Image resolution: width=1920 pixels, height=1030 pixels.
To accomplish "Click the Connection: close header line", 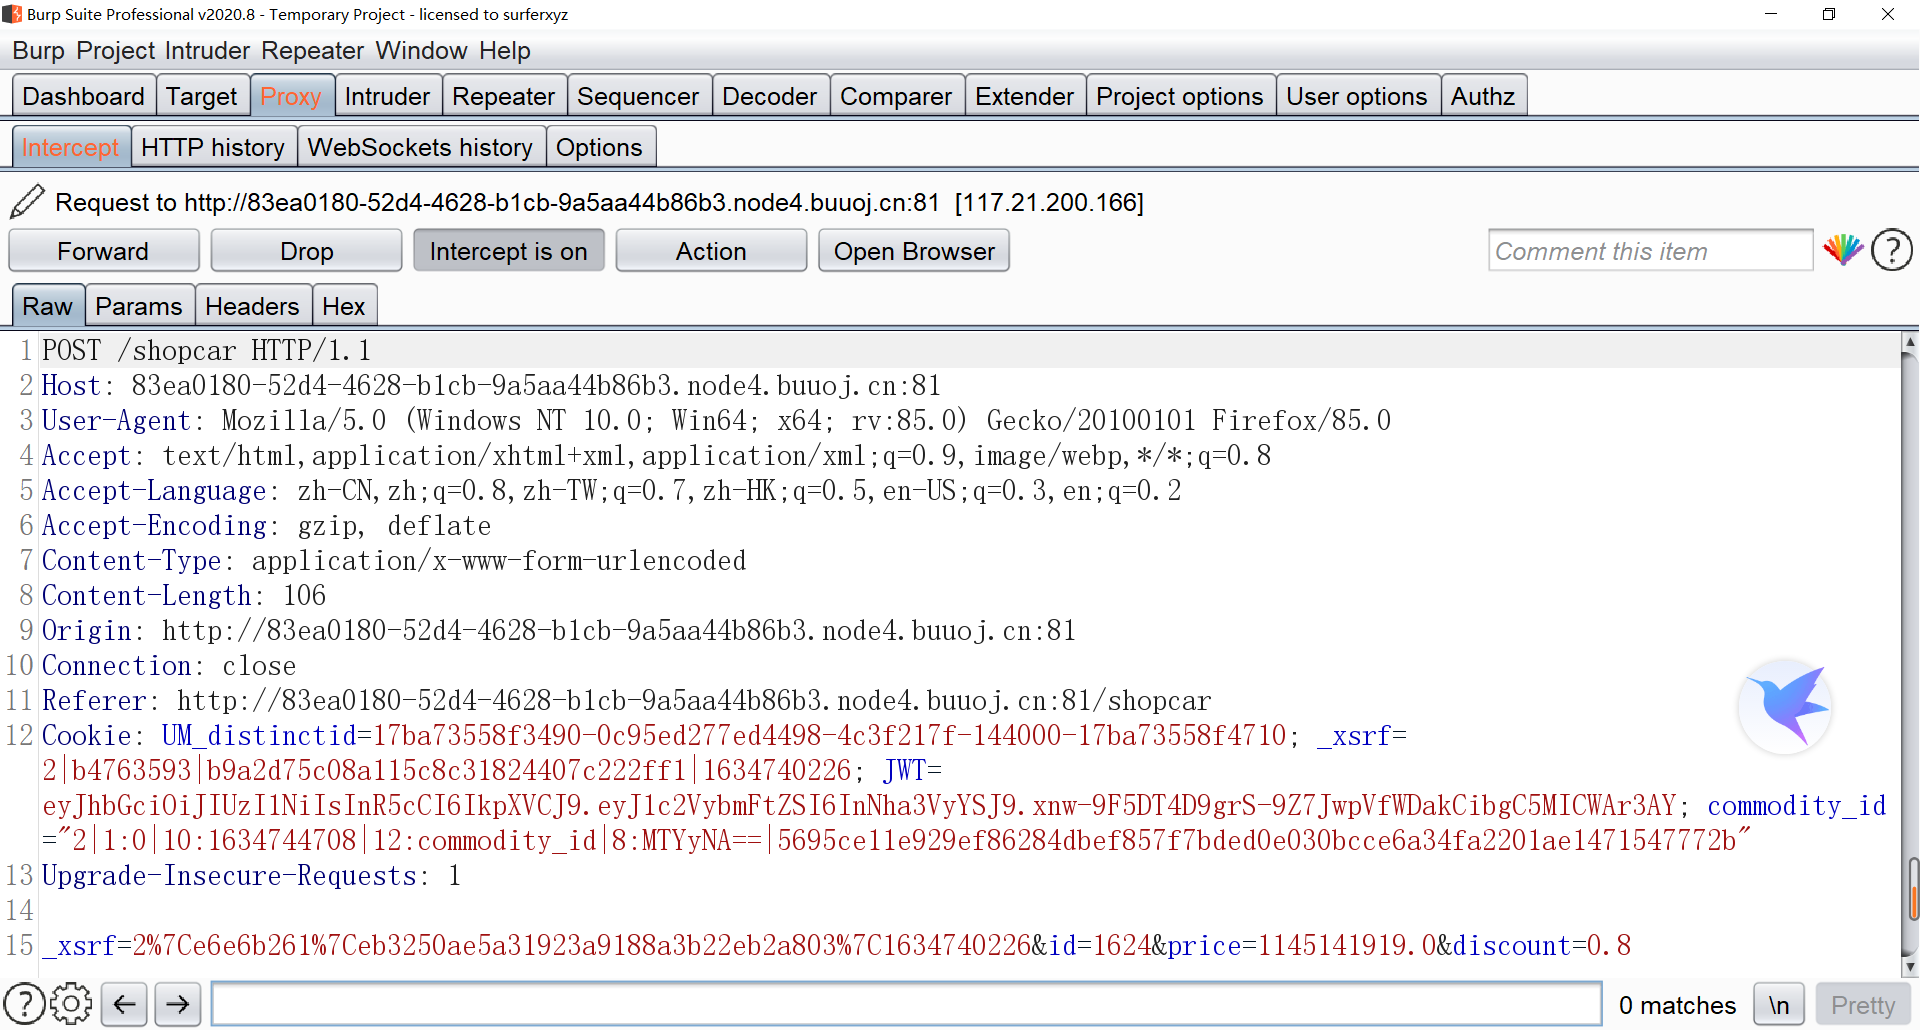I will (x=169, y=666).
